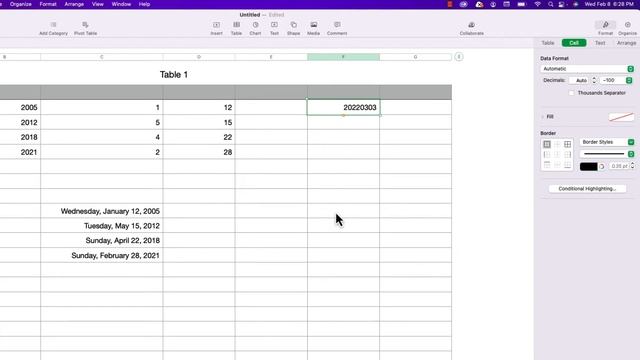Open the border line style dropdown
Screen dimensions: 640x360
pos(607,154)
